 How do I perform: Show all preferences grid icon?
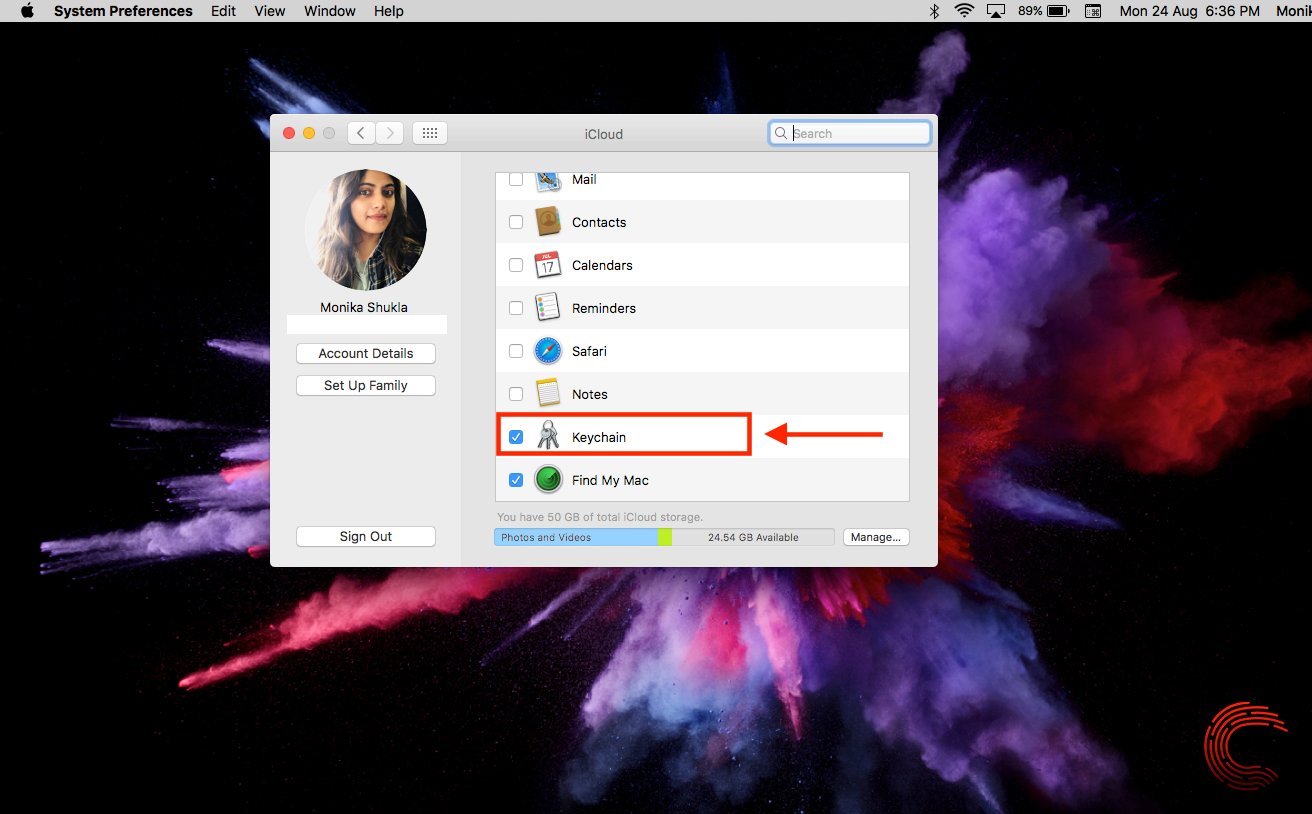click(x=430, y=133)
